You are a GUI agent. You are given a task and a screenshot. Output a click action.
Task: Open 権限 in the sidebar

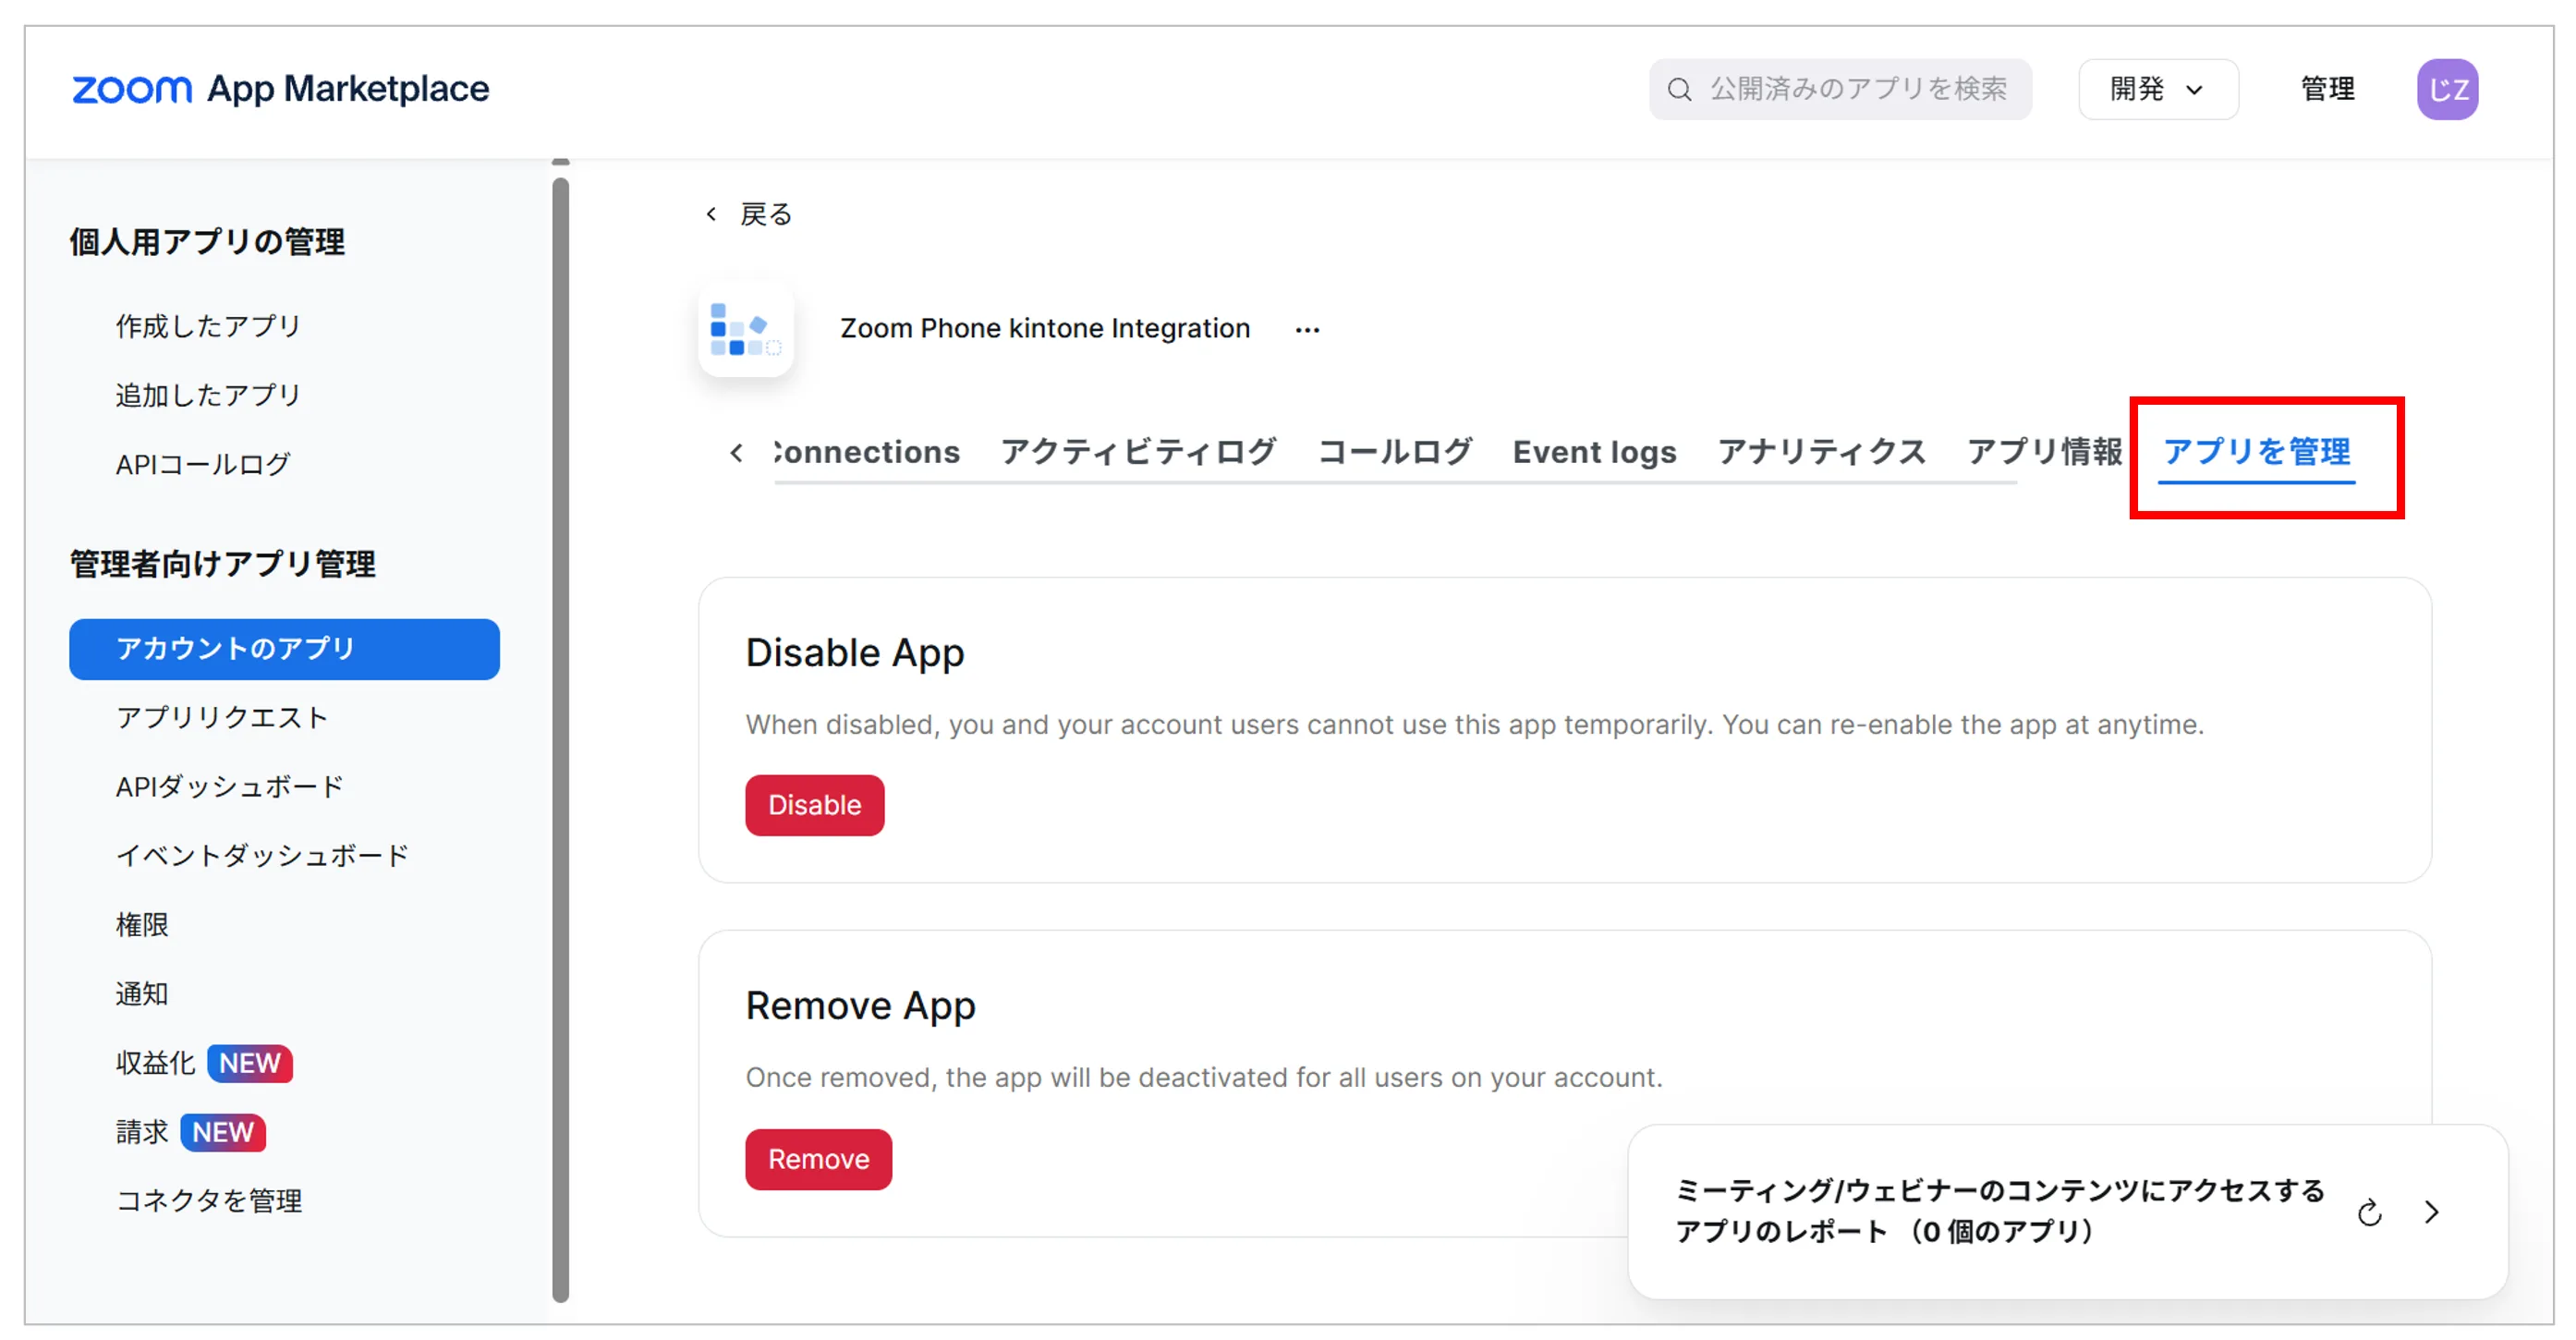[x=142, y=925]
